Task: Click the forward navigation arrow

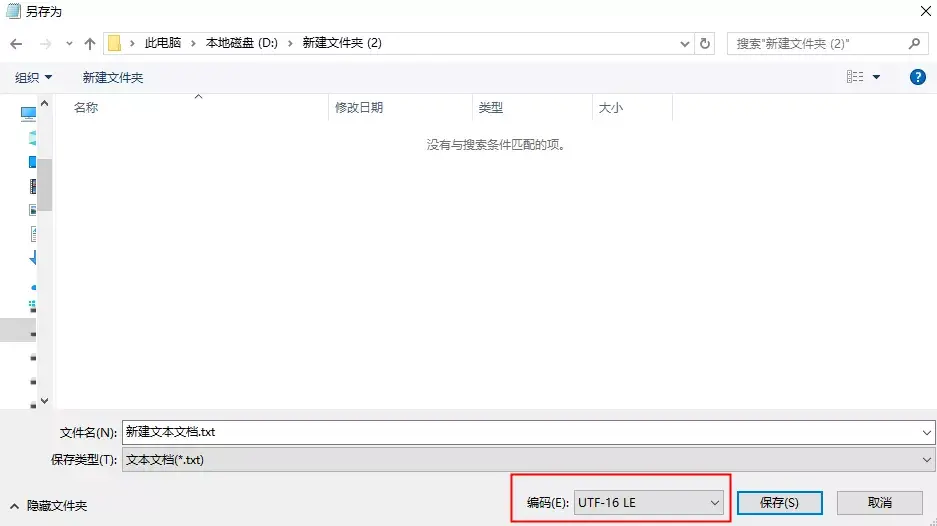Action: (x=45, y=44)
